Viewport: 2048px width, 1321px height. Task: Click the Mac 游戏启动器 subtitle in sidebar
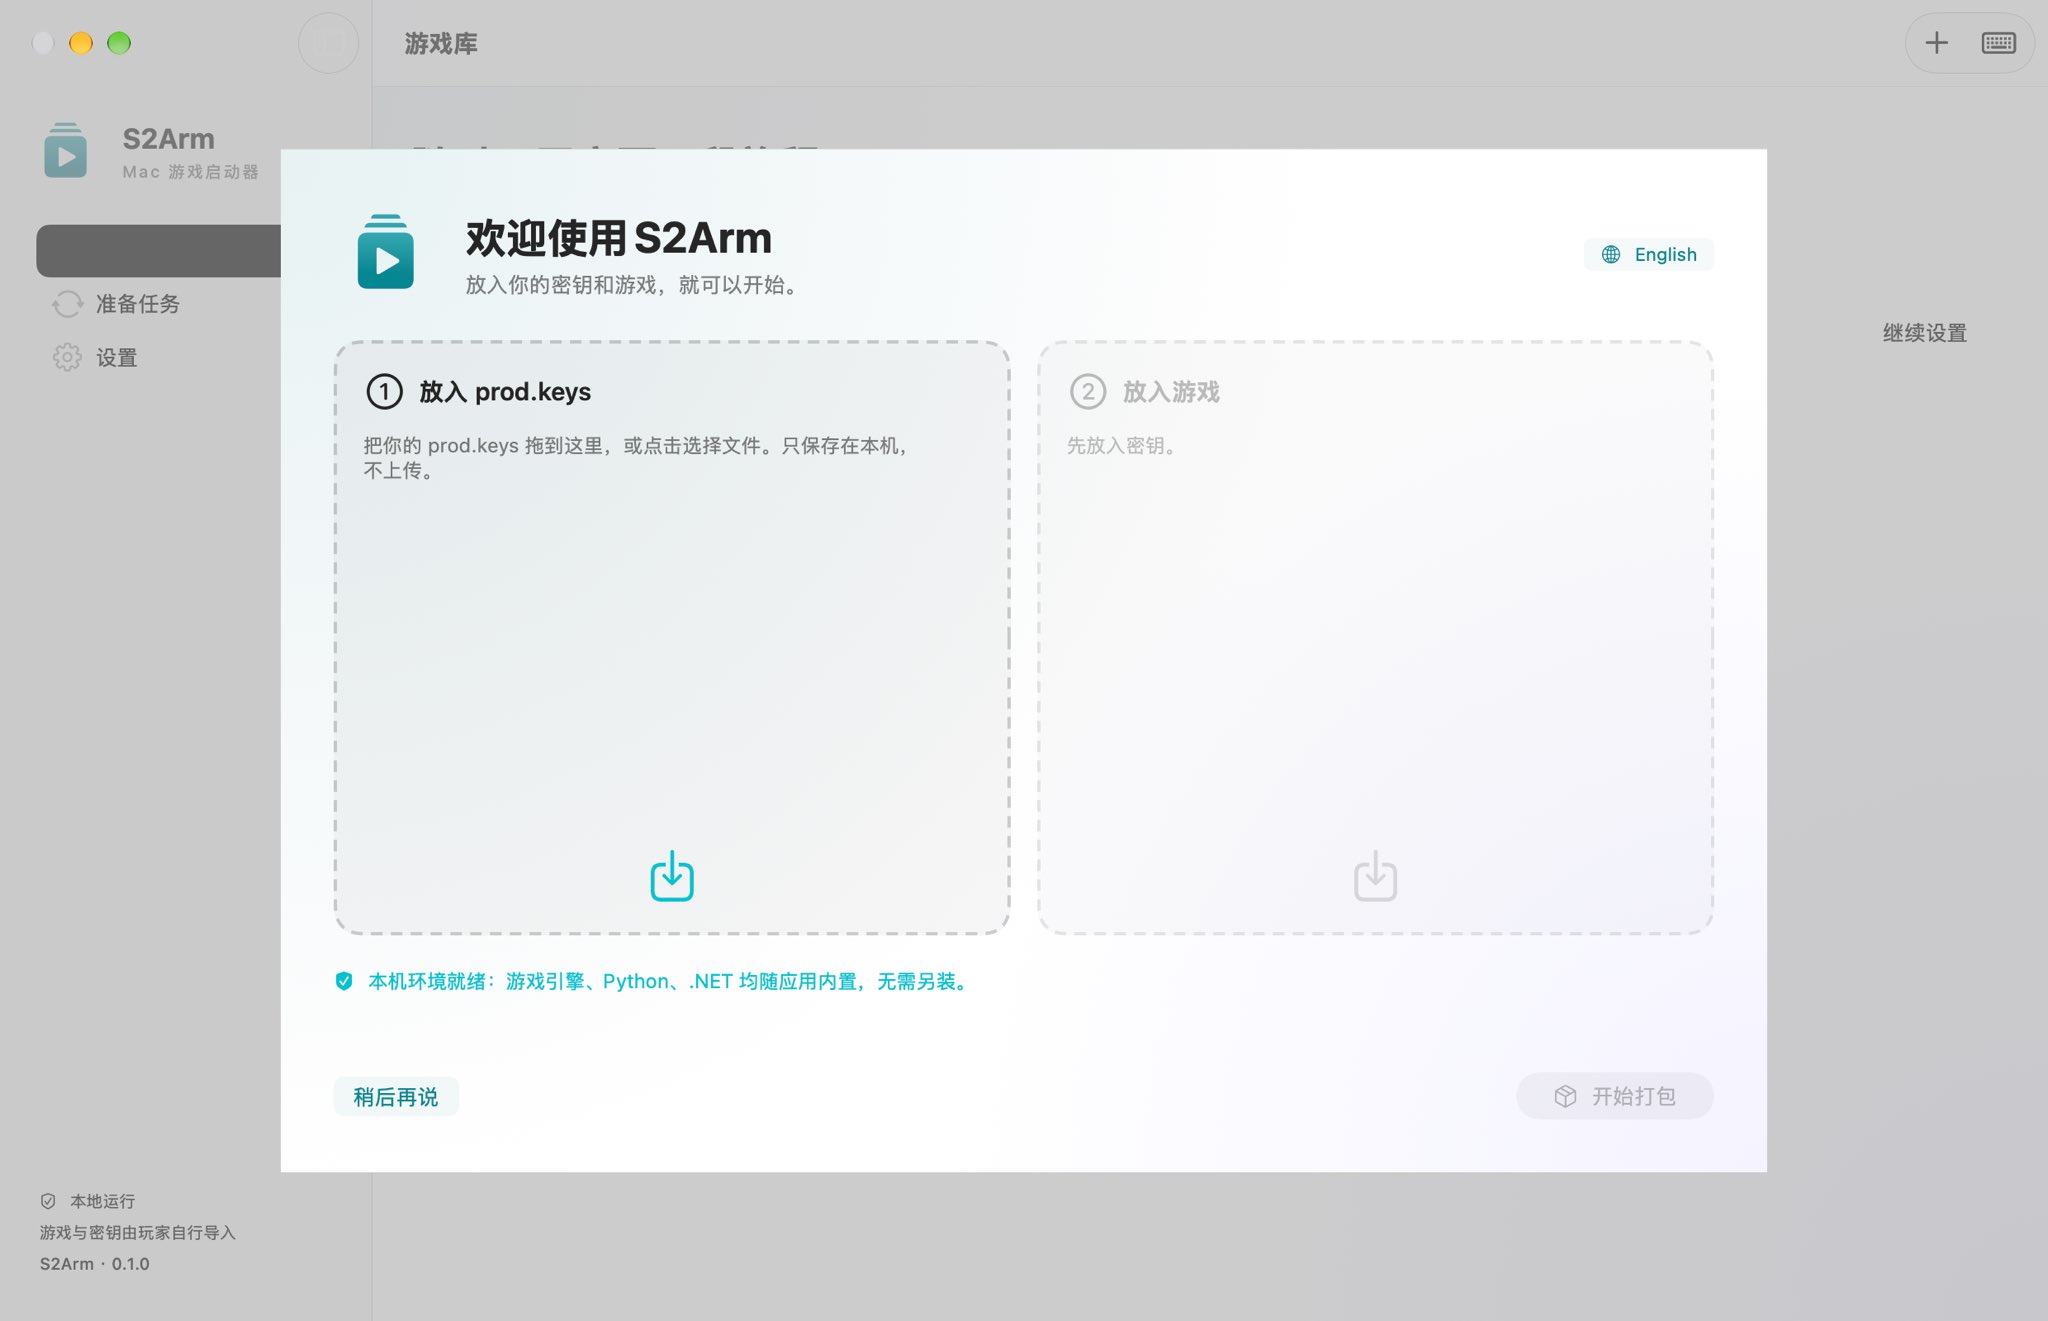tap(190, 172)
